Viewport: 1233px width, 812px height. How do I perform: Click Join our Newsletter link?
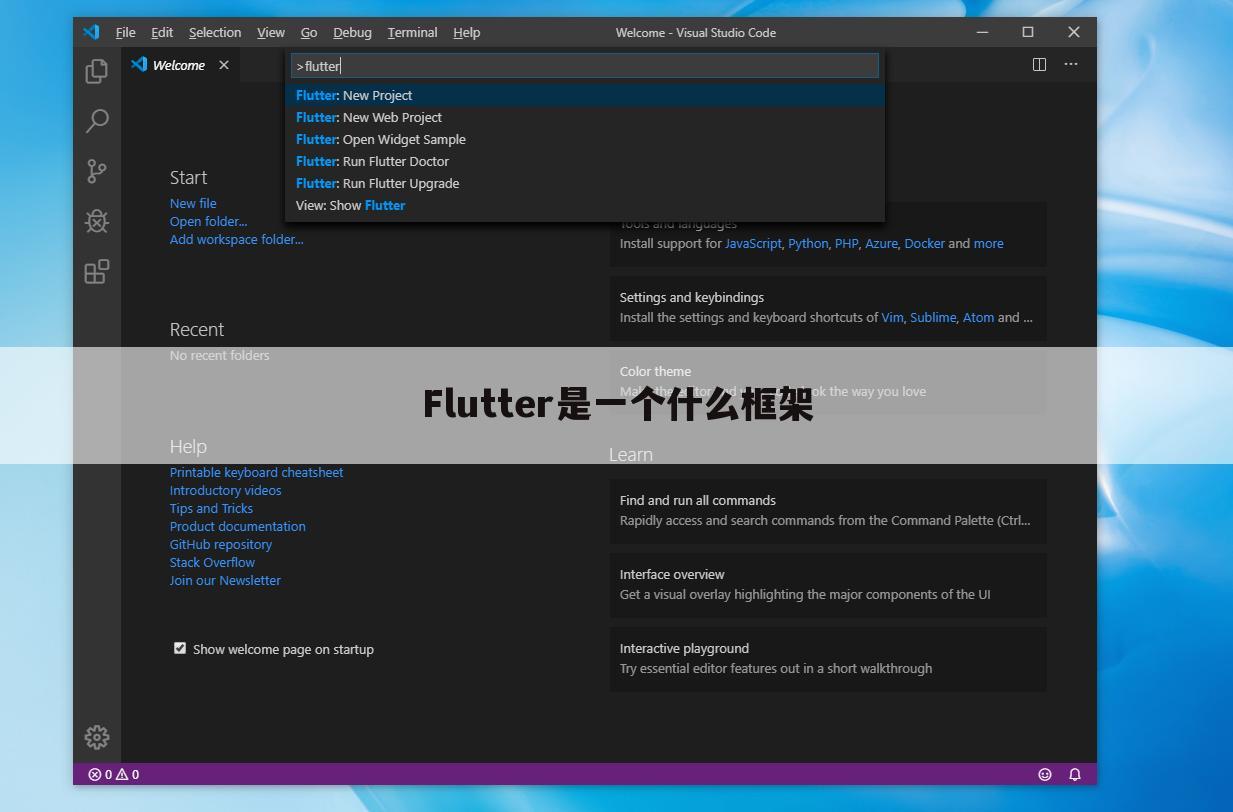pos(225,580)
